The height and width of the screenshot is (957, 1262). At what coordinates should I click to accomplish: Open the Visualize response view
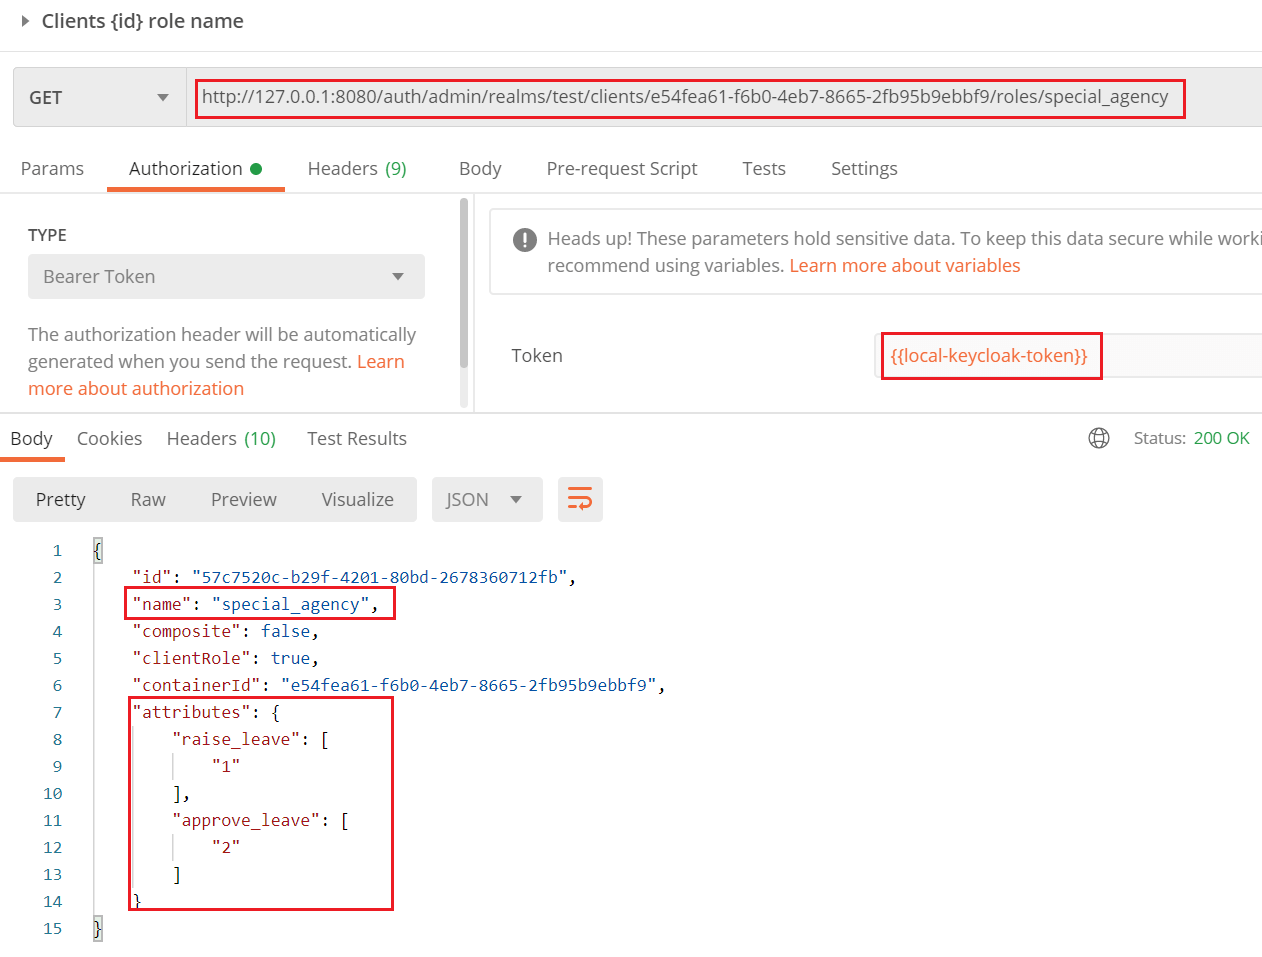(x=356, y=499)
